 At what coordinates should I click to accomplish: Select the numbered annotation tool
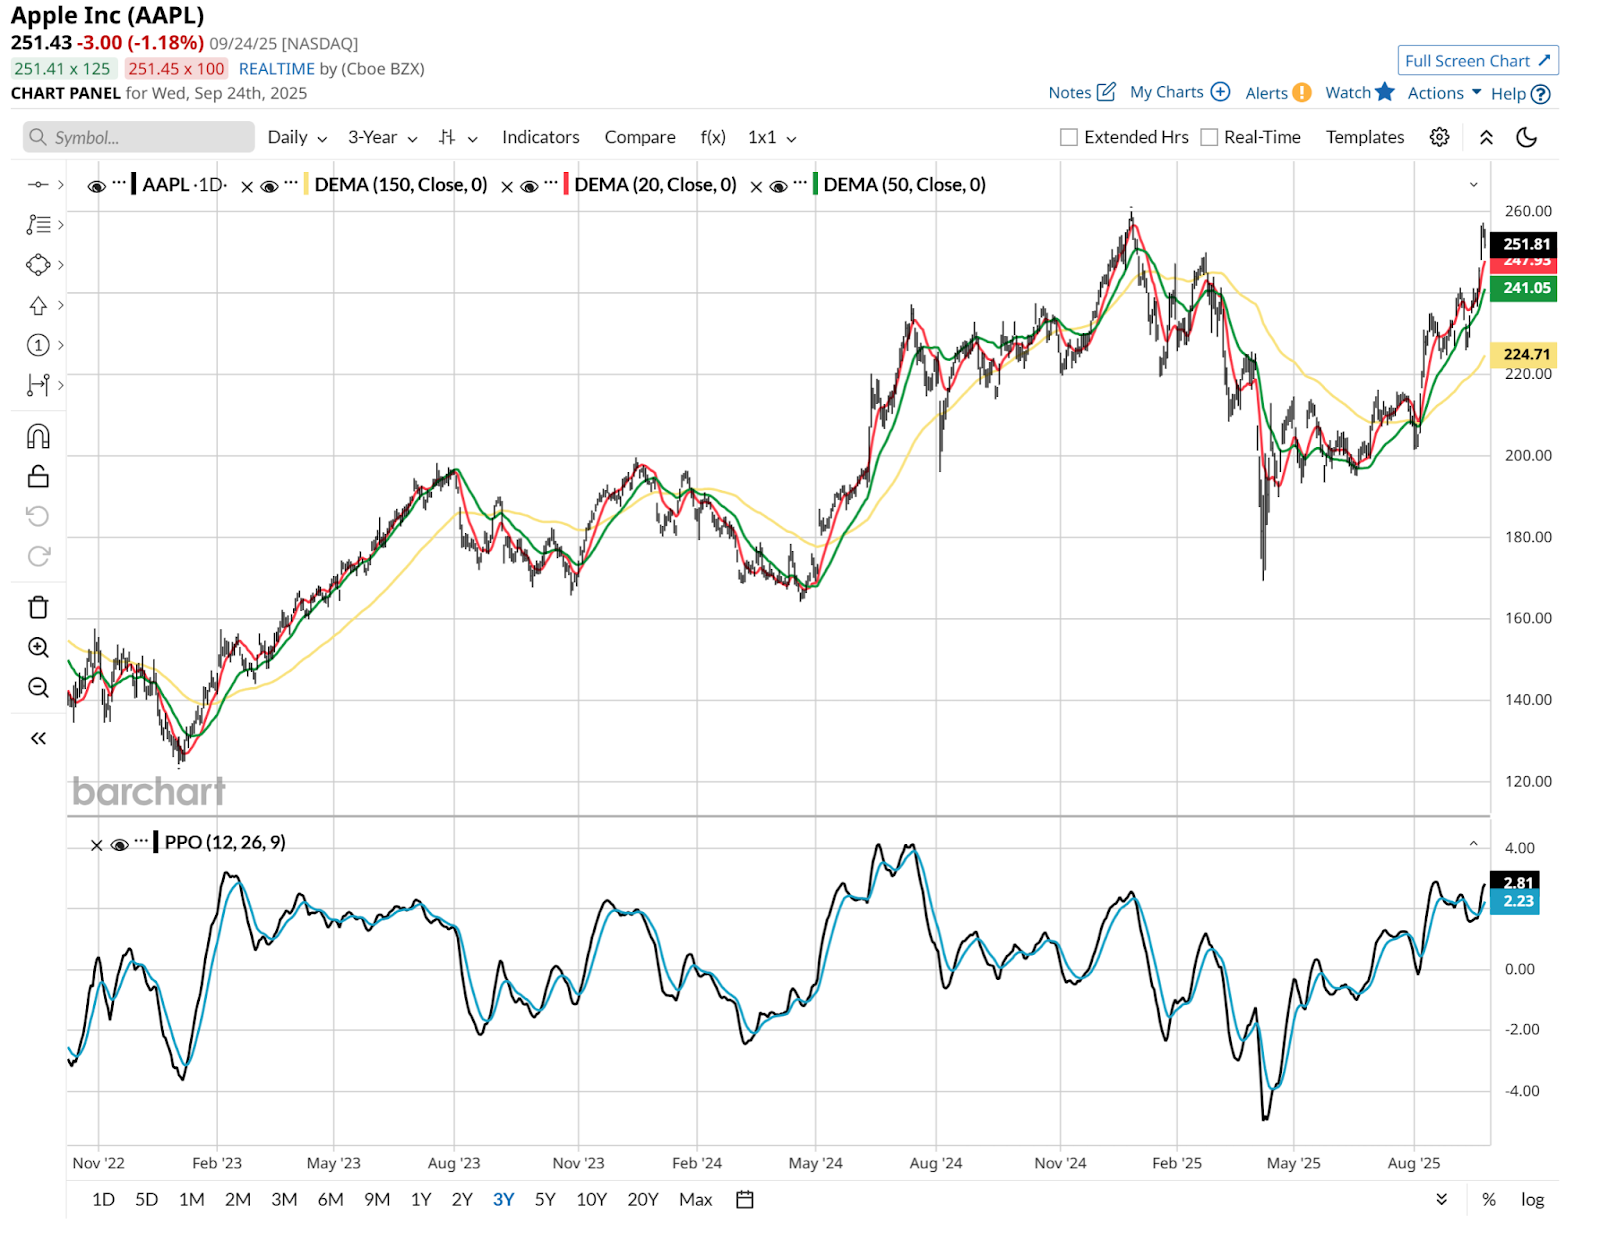pos(38,345)
